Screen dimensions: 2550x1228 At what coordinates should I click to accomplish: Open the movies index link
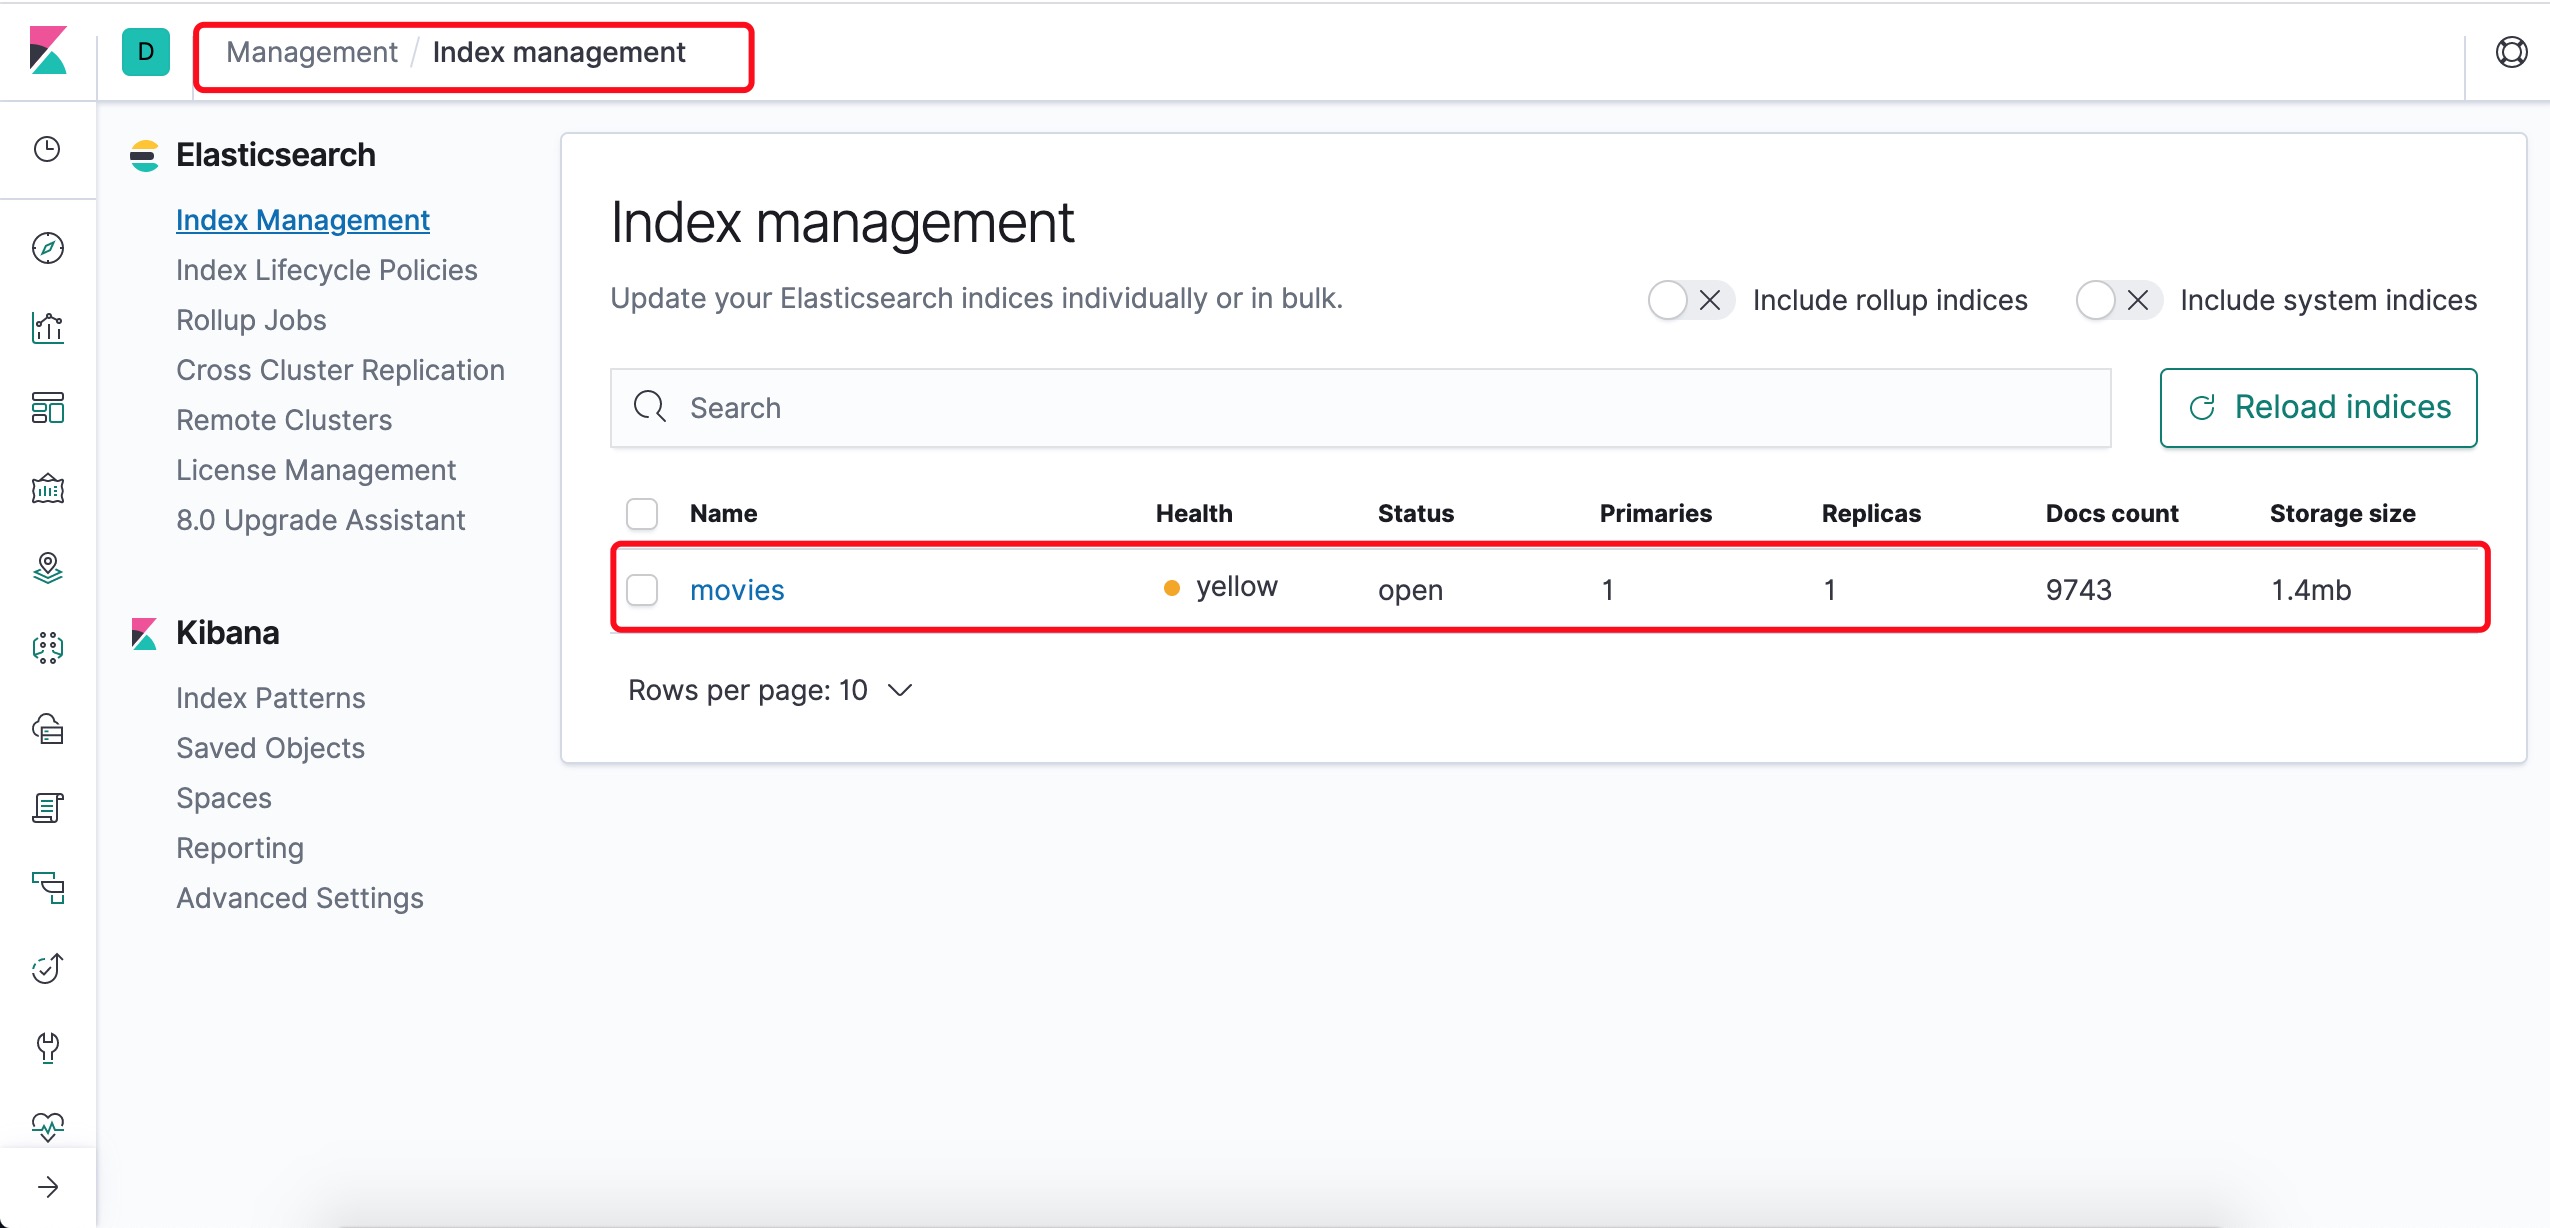737,589
